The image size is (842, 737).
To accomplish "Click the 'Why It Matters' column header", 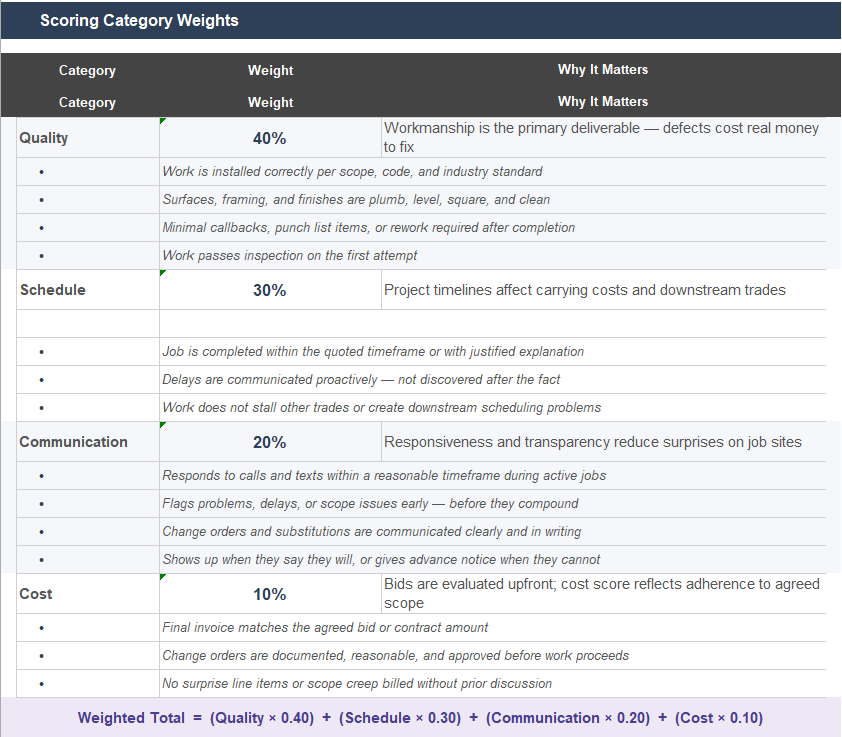I will (603, 70).
